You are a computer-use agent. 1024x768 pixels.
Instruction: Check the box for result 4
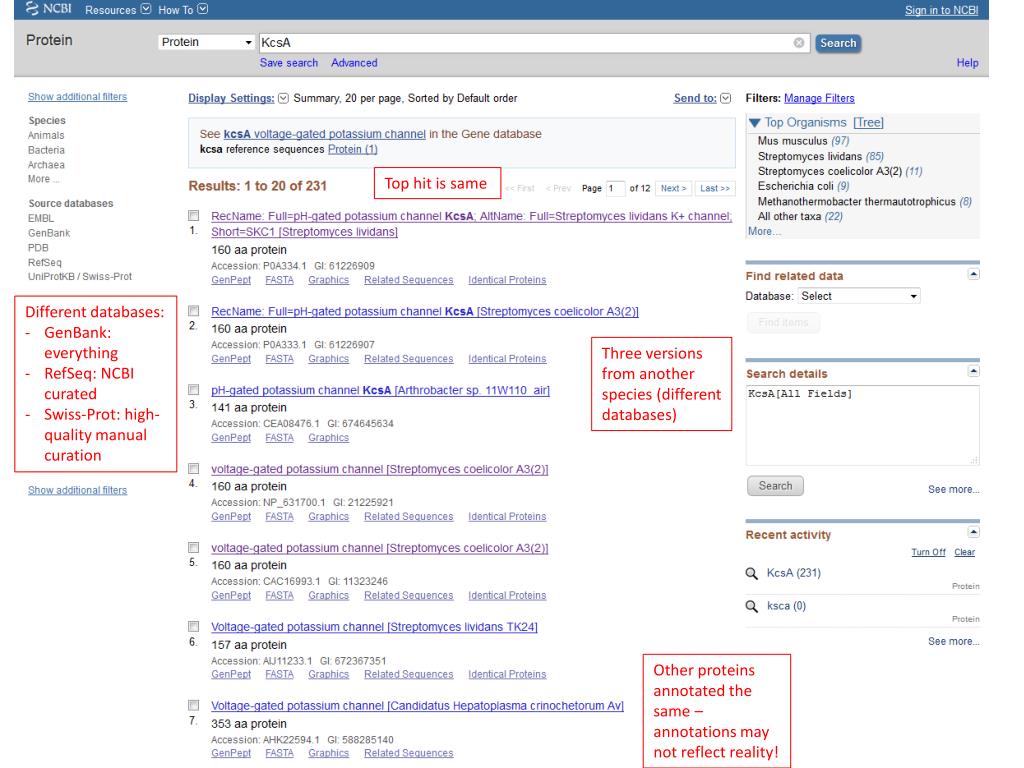pos(193,469)
